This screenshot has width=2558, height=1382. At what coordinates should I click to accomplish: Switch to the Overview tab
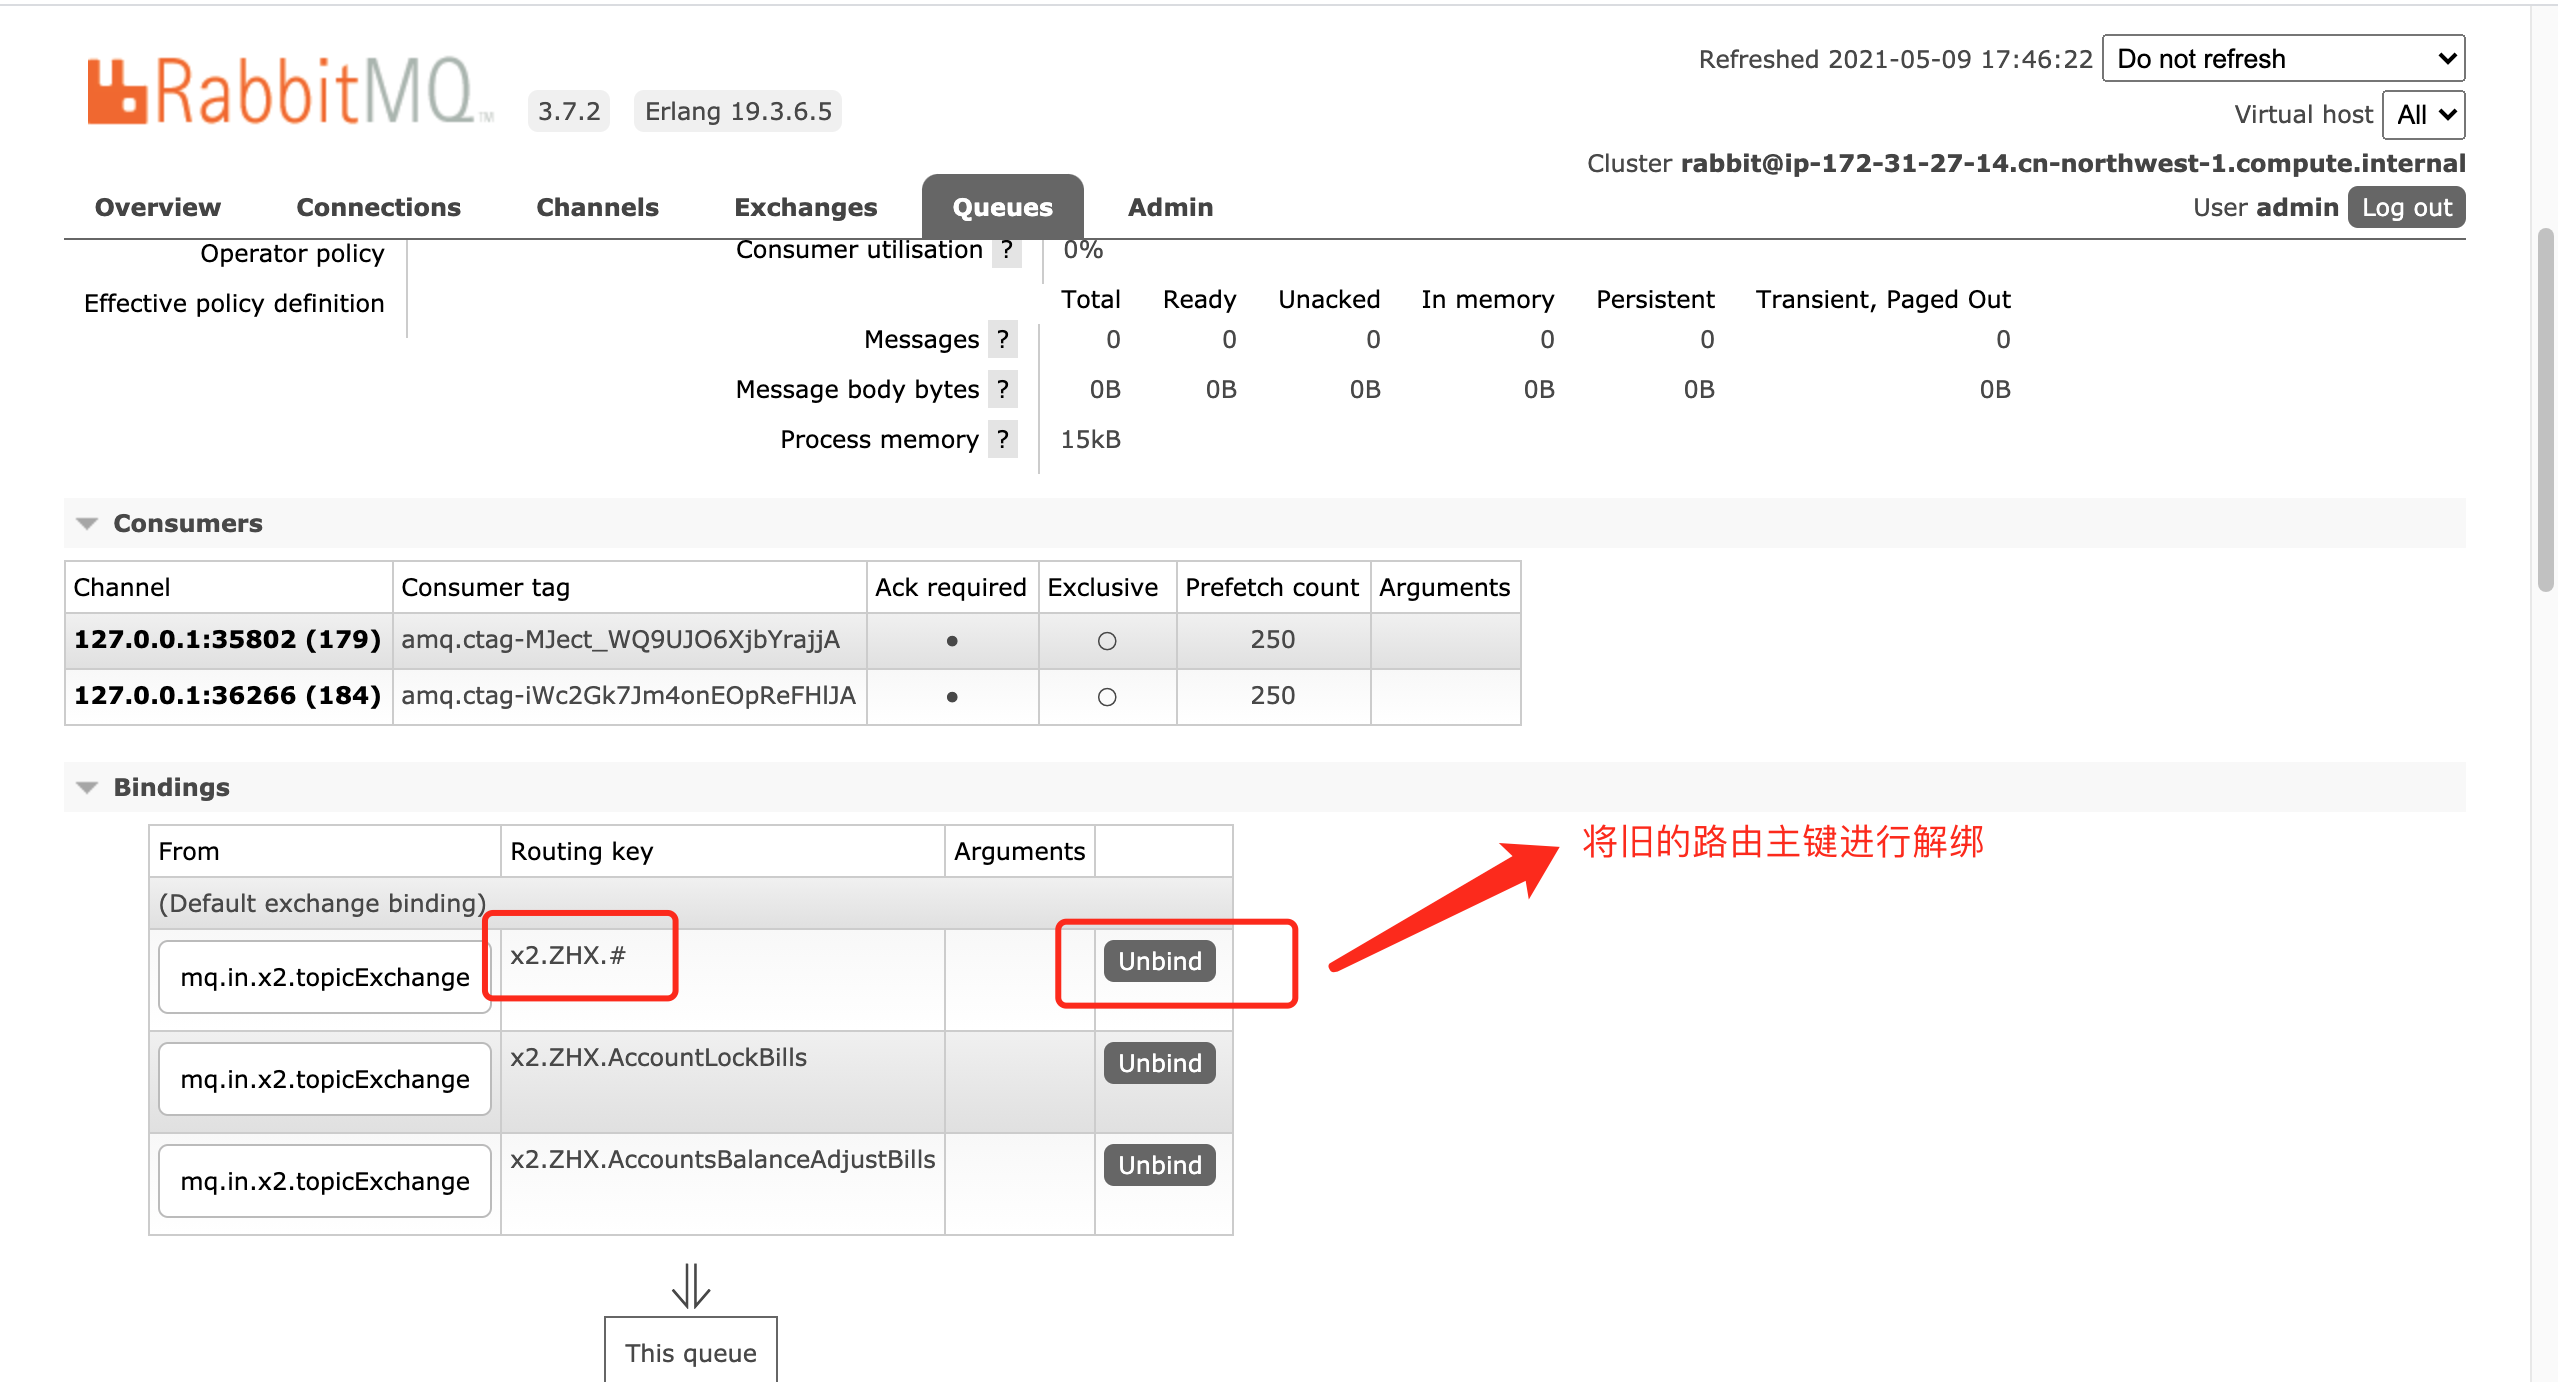[x=157, y=207]
